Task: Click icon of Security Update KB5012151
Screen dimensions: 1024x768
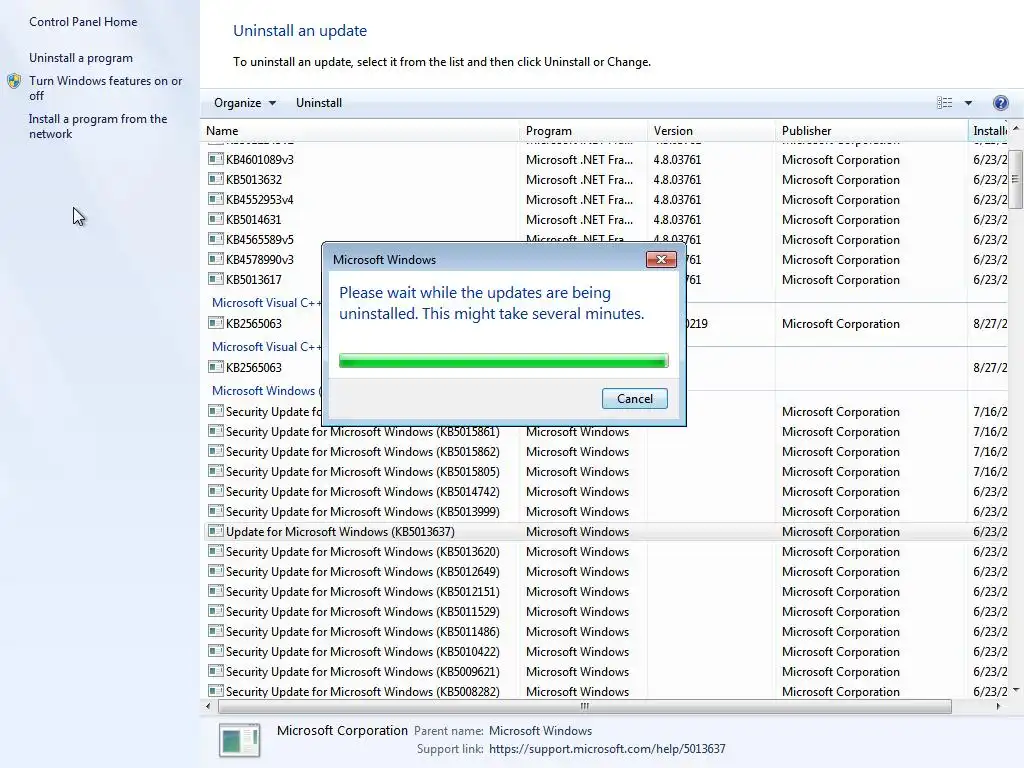Action: pos(216,591)
